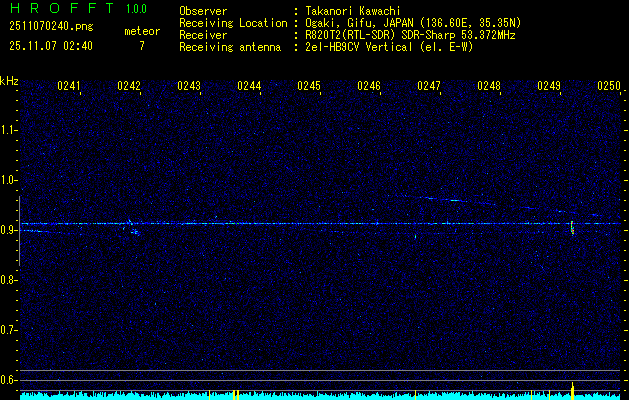Click the 1.1 frequency axis label
The image size is (629, 400).
coord(9,130)
